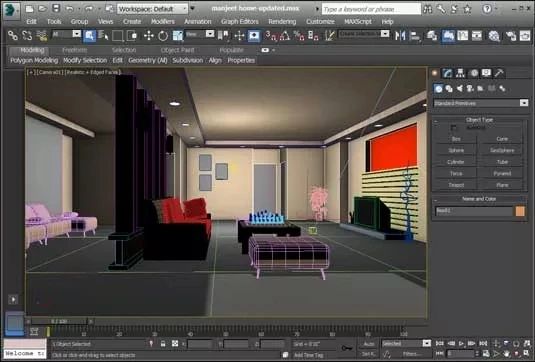
Task: Toggle the Spinner Snap button
Action: pos(313,35)
